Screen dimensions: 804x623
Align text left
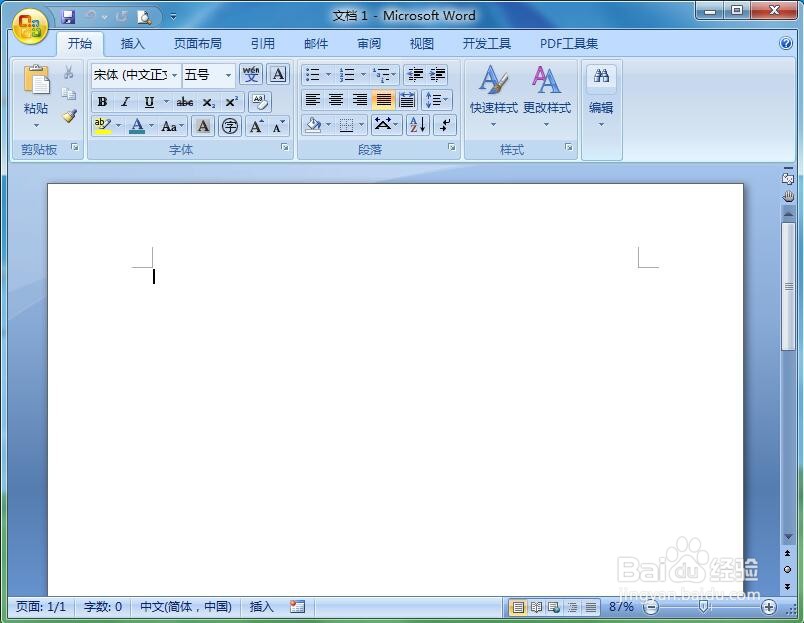pos(312,99)
